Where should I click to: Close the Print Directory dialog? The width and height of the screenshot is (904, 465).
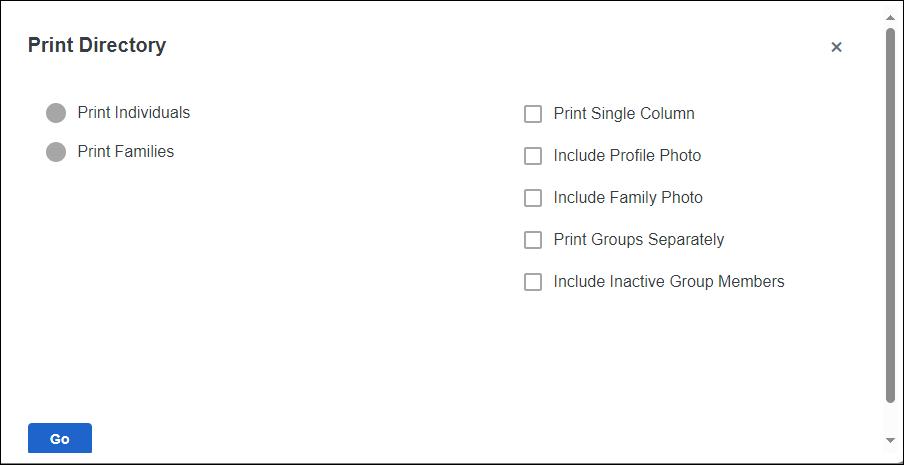836,47
